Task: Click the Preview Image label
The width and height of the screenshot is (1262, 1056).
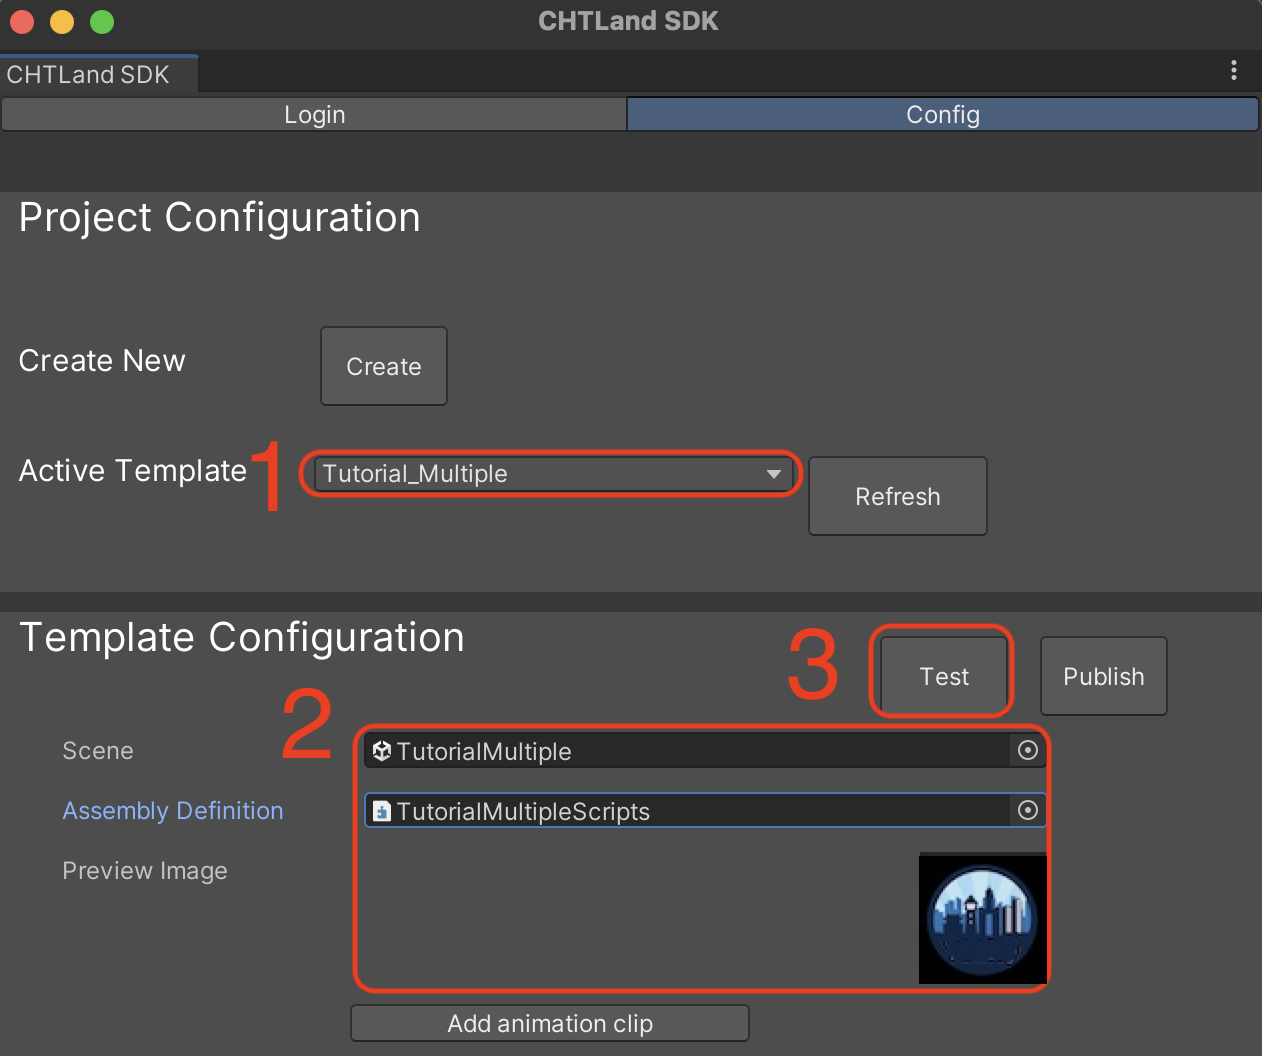Action: pos(145,871)
